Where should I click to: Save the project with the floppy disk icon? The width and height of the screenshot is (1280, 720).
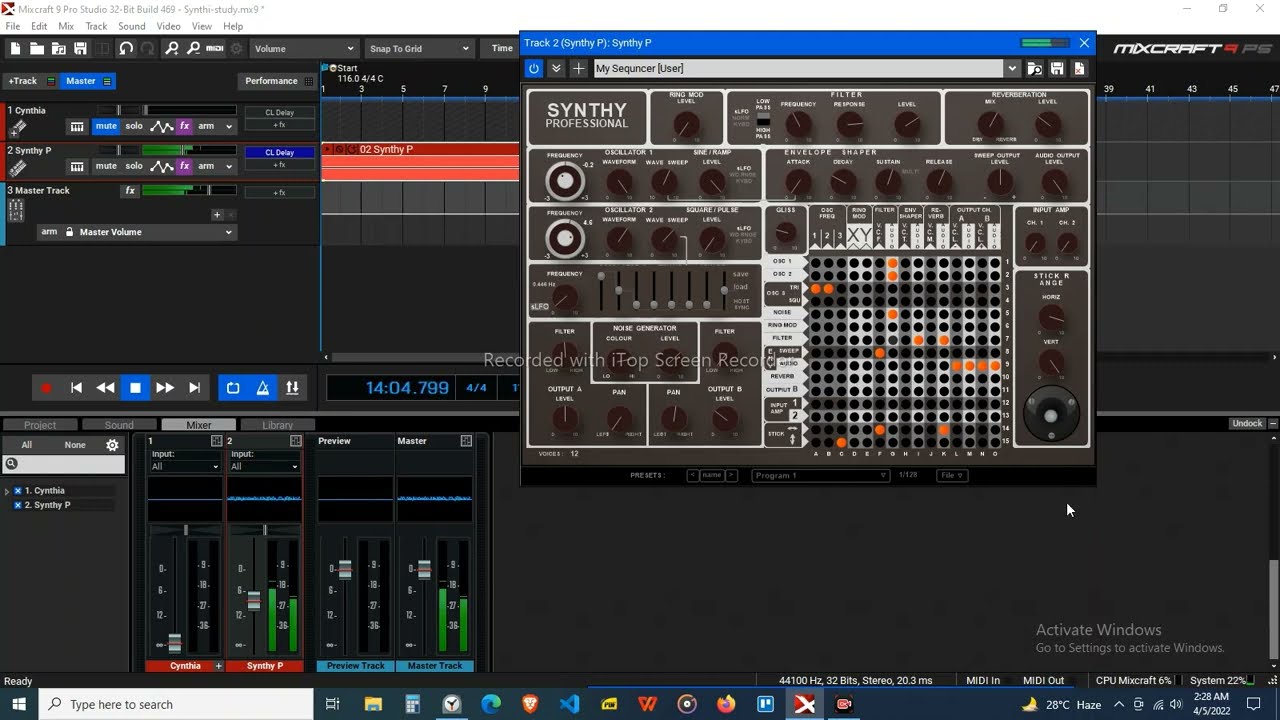[81, 48]
